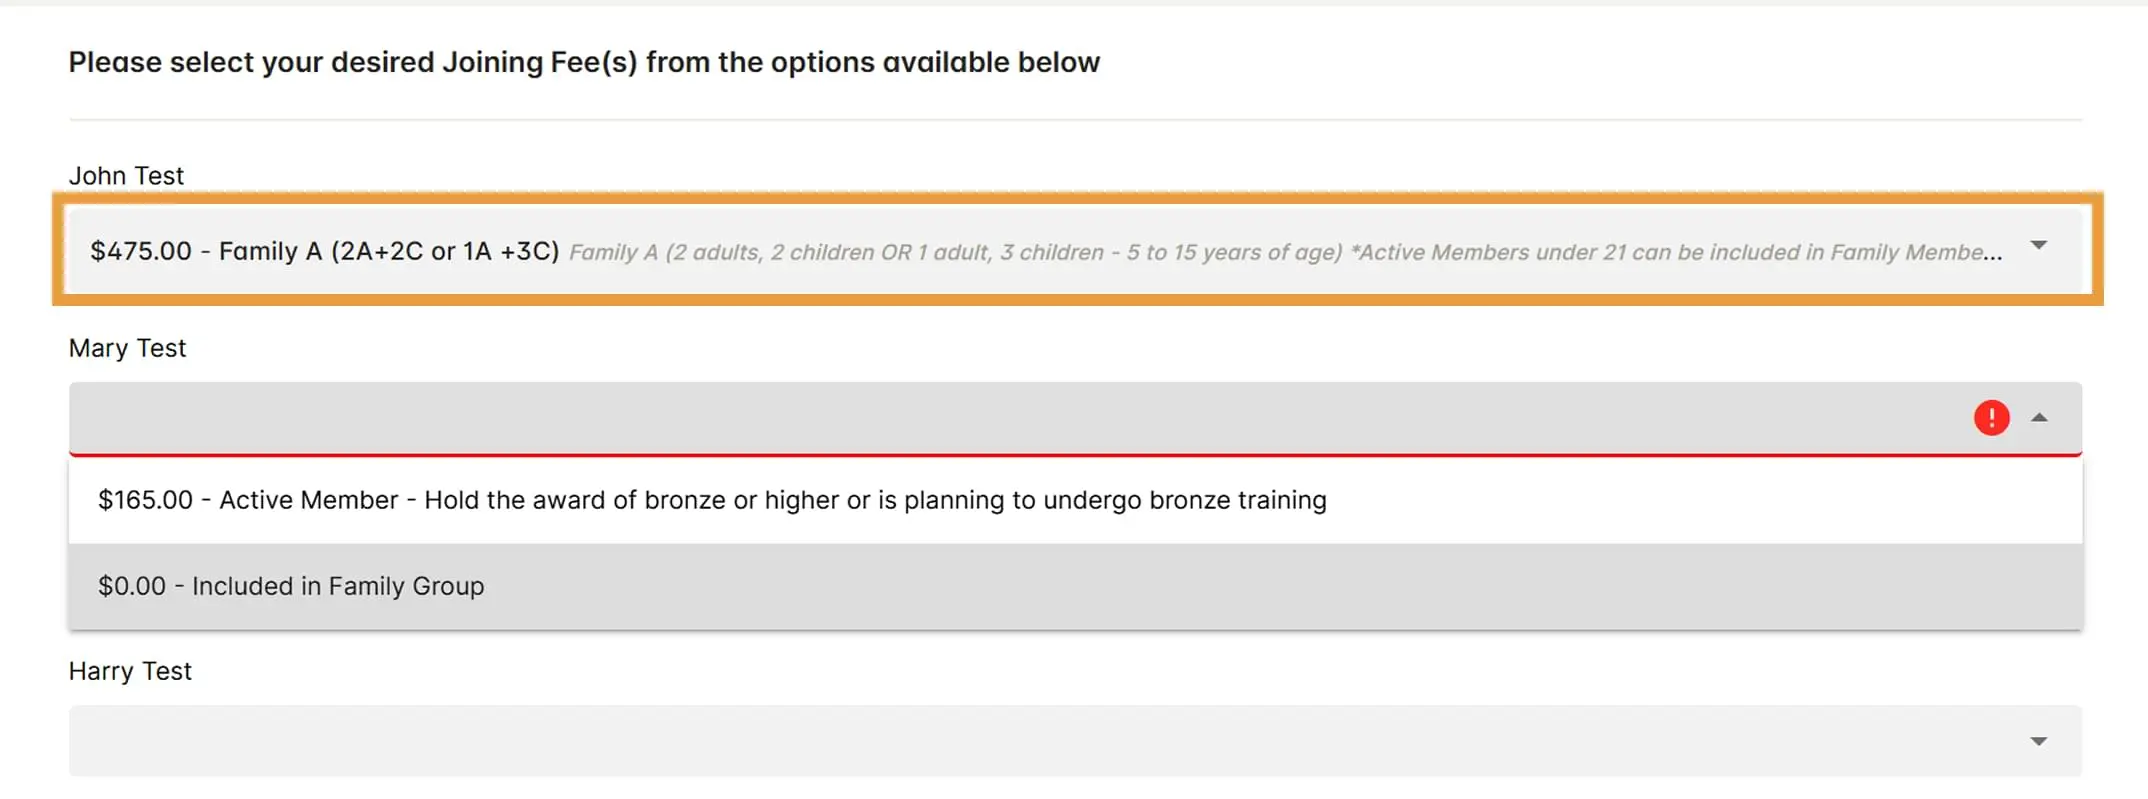The width and height of the screenshot is (2148, 799).
Task: Expand John Test fee dropdown arrow
Action: tap(2039, 246)
